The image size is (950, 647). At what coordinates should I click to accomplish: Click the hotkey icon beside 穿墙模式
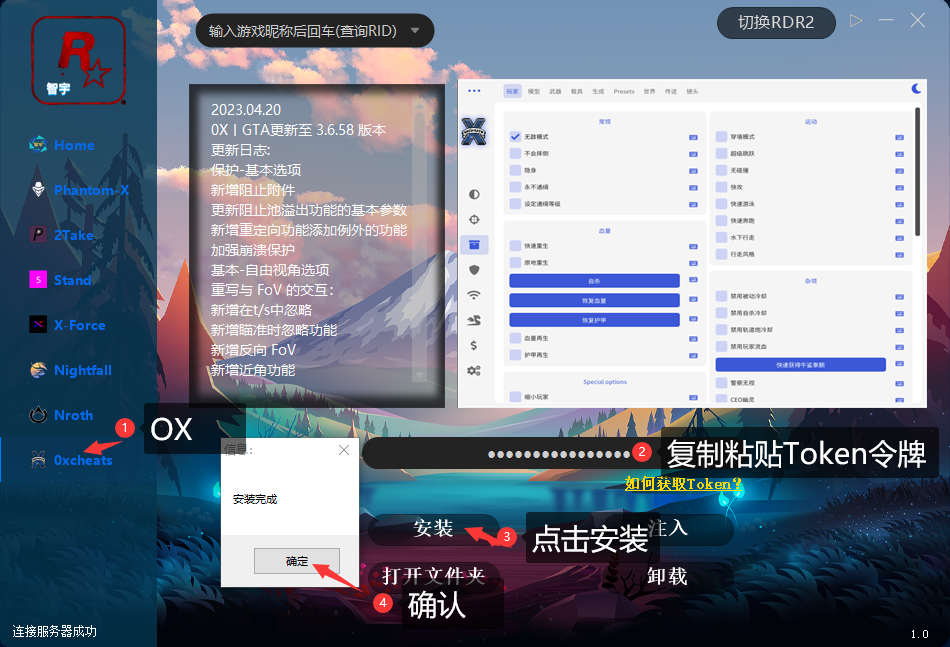(899, 138)
